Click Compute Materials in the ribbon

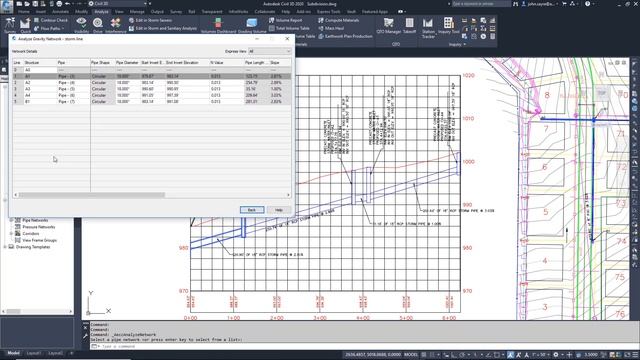[x=339, y=20]
